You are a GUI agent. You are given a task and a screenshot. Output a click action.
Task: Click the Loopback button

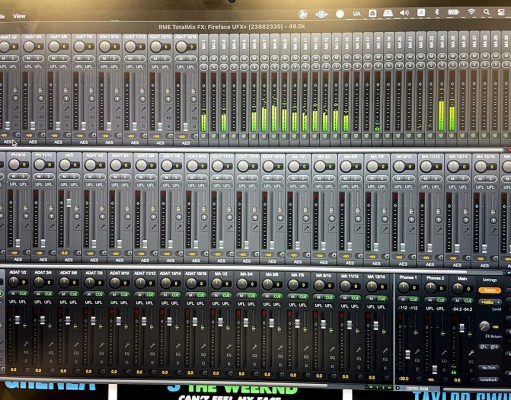tap(489, 379)
